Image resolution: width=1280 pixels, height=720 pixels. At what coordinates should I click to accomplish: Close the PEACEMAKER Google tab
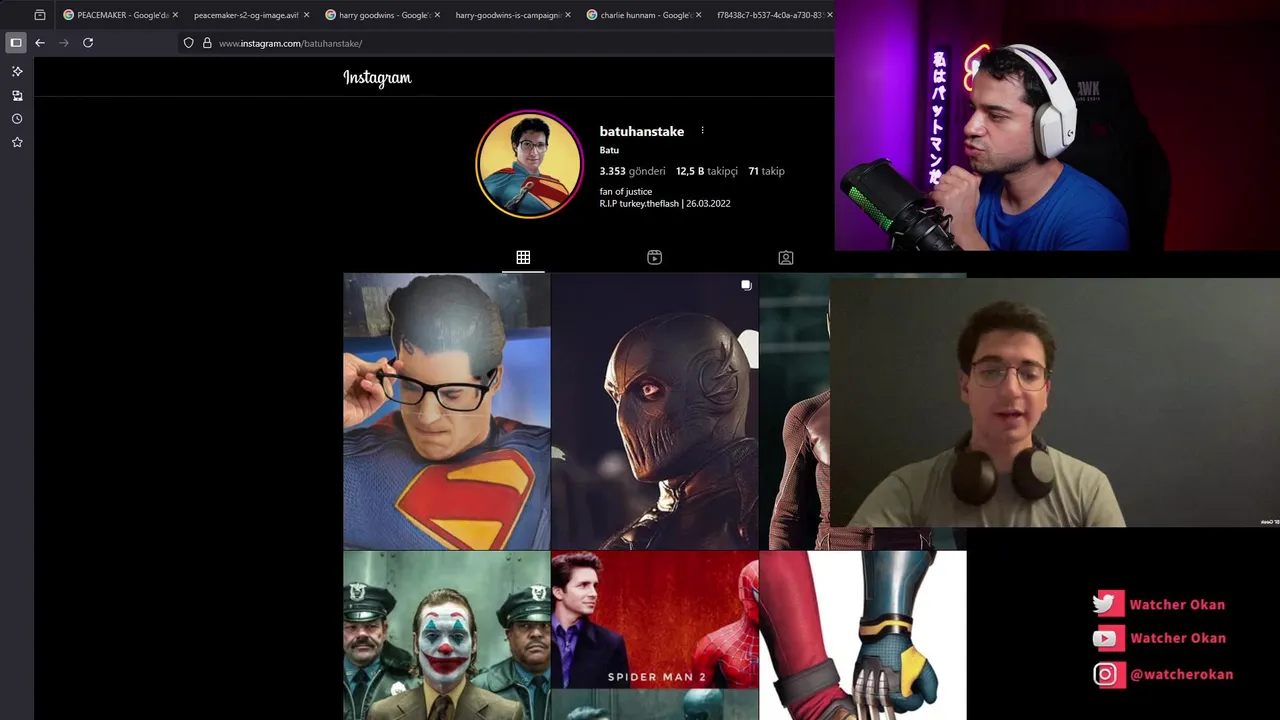click(175, 15)
